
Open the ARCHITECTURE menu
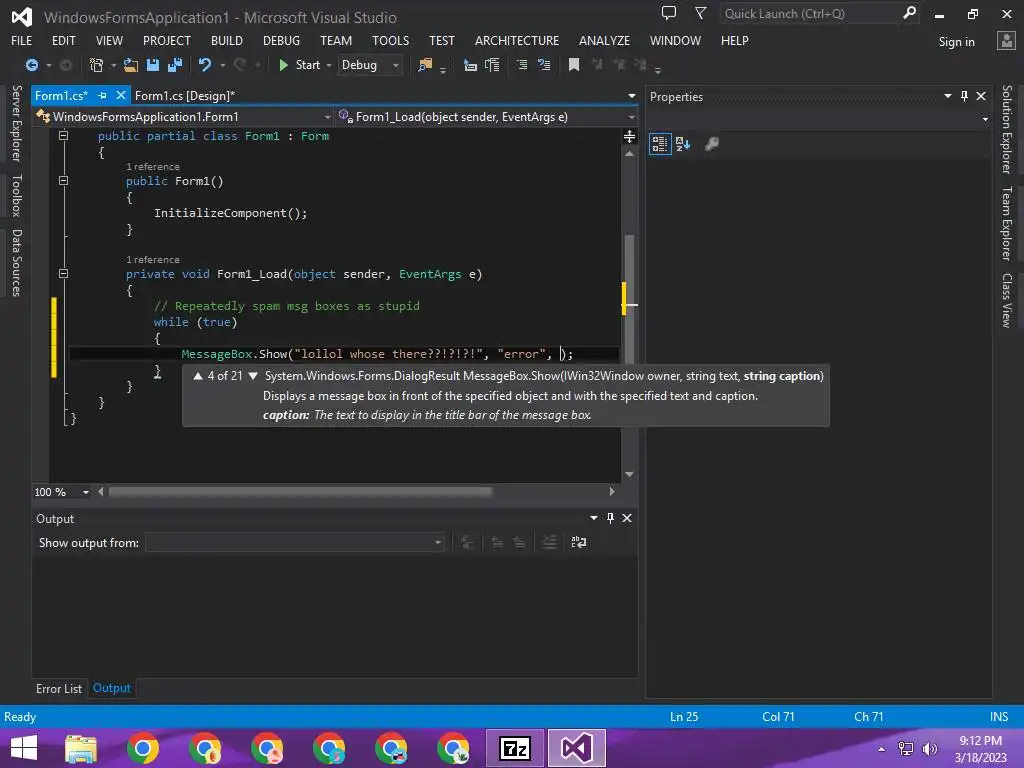point(517,40)
